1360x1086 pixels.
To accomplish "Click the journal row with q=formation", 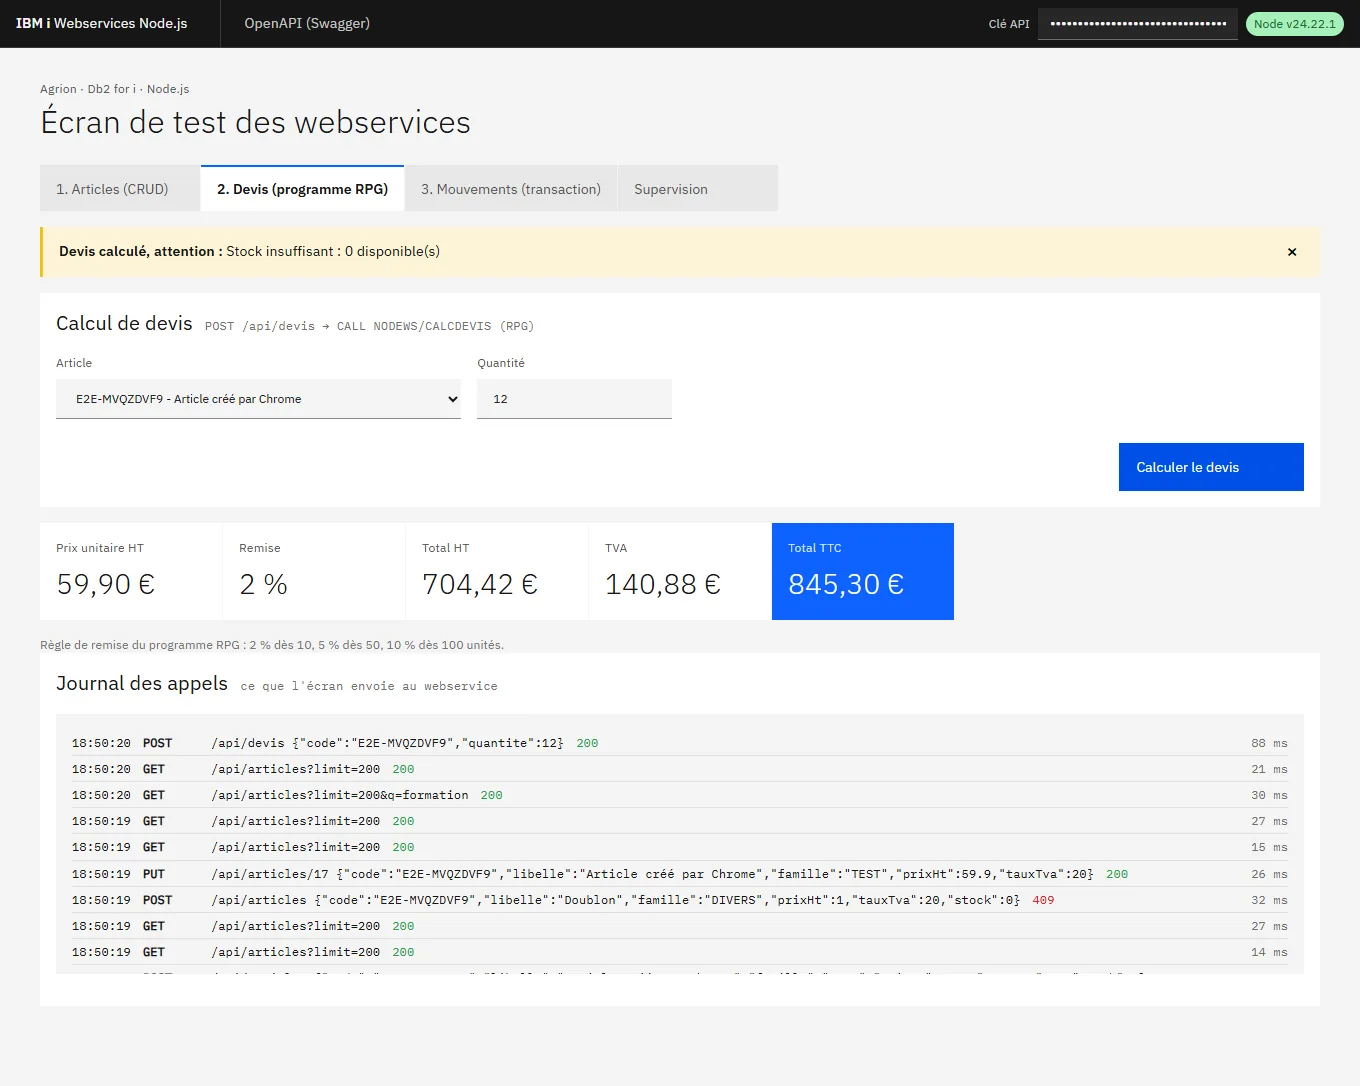I will coord(680,795).
